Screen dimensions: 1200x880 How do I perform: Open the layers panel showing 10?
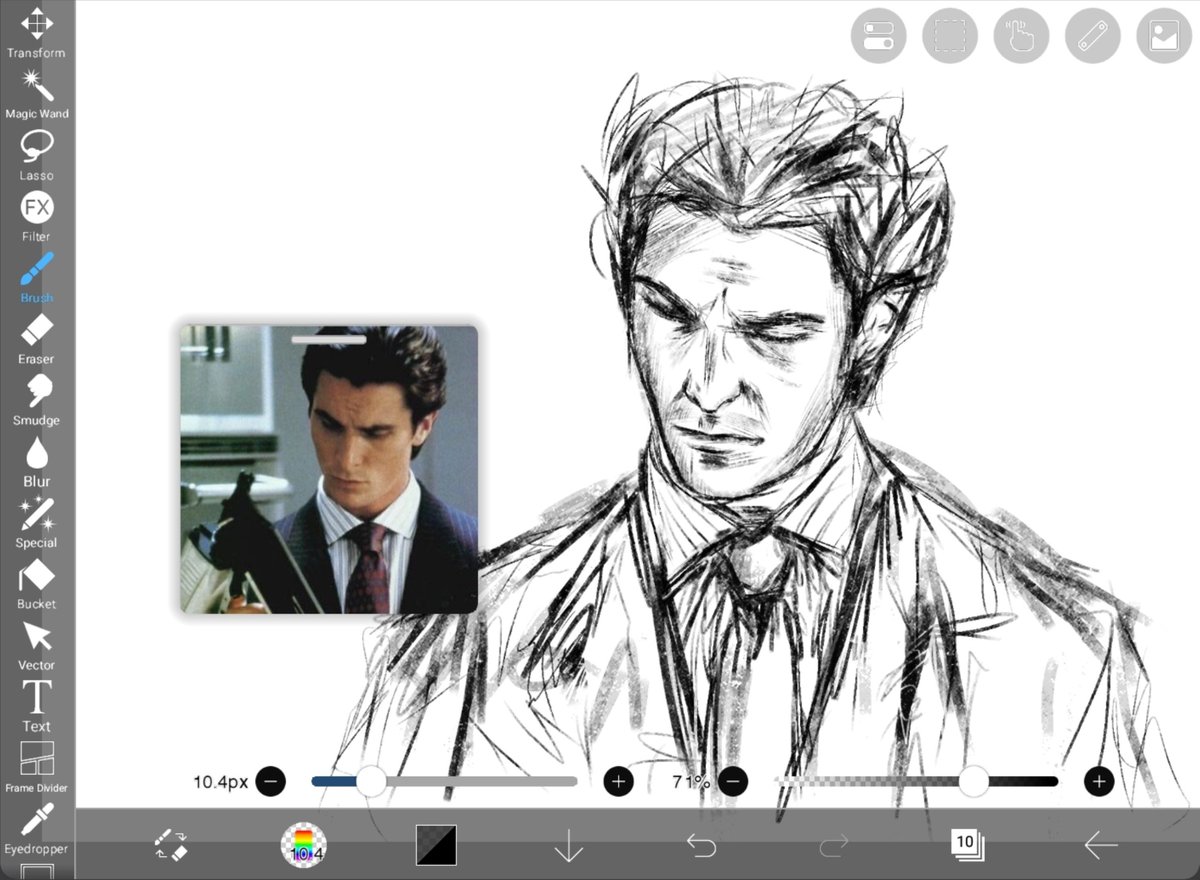(x=967, y=845)
